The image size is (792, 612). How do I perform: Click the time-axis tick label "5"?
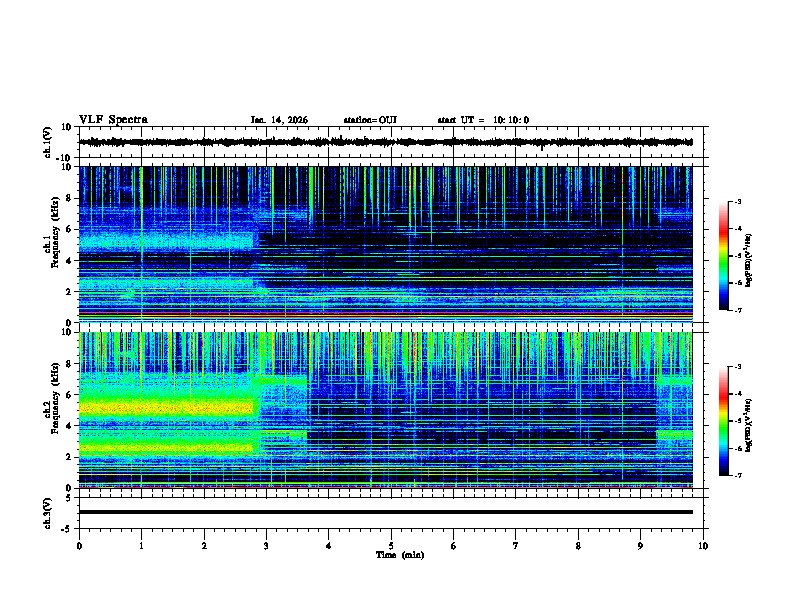click(x=391, y=546)
